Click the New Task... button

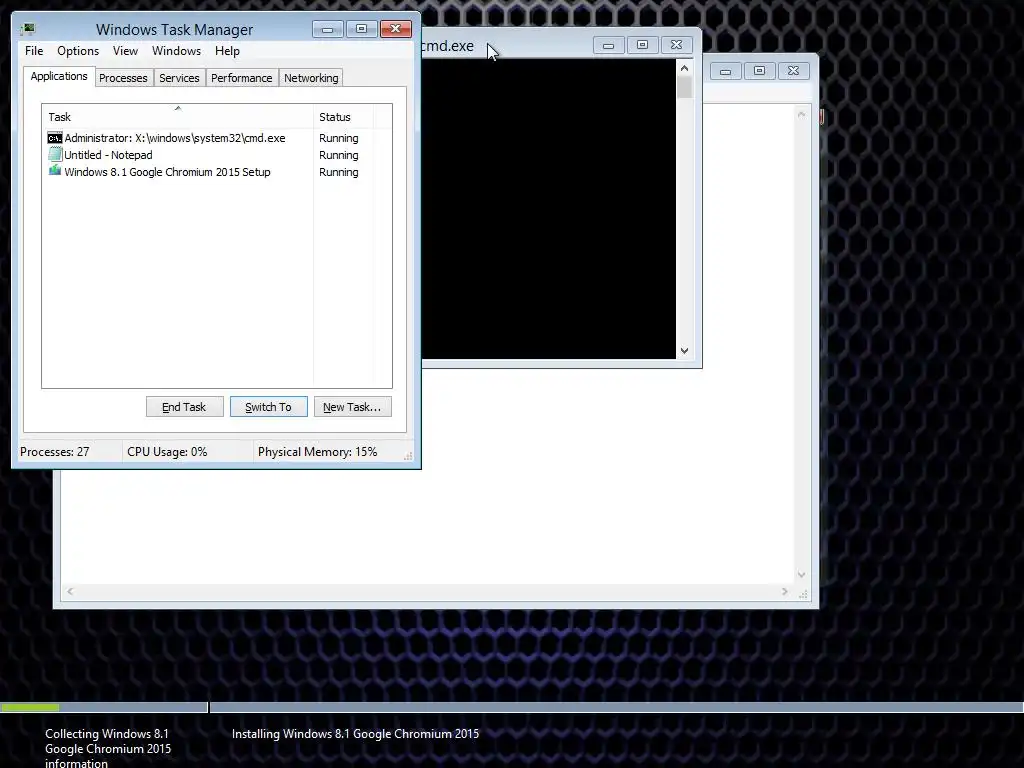click(352, 407)
